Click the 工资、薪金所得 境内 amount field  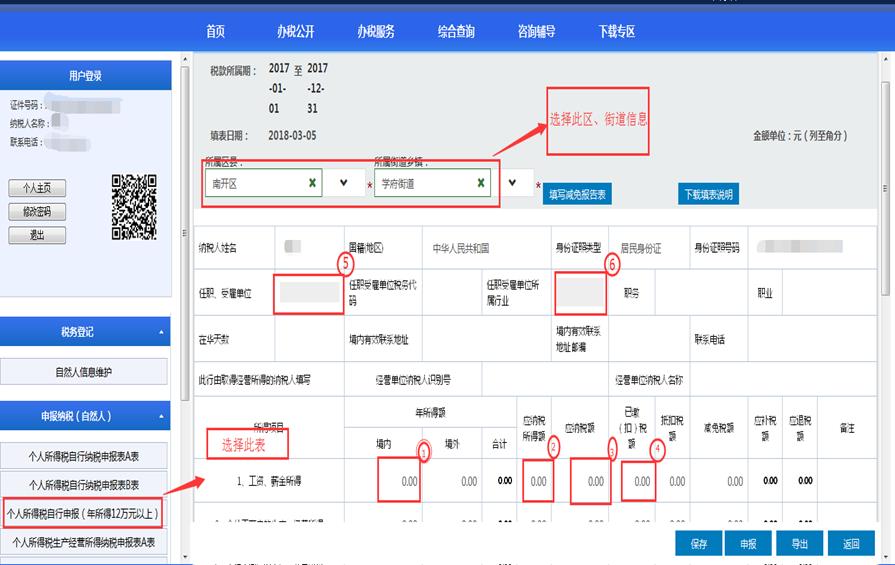[399, 481]
